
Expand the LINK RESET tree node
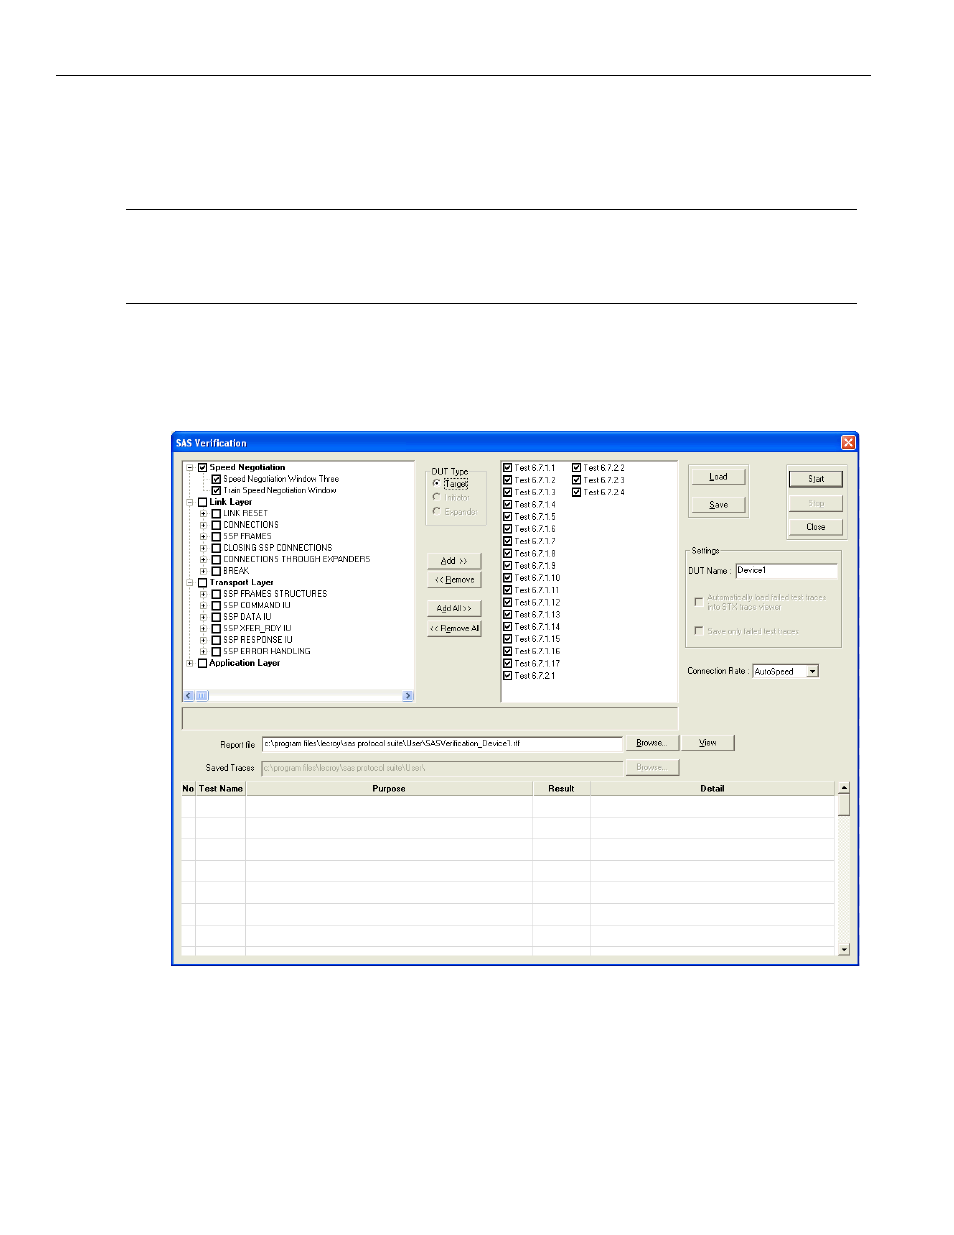(x=203, y=513)
